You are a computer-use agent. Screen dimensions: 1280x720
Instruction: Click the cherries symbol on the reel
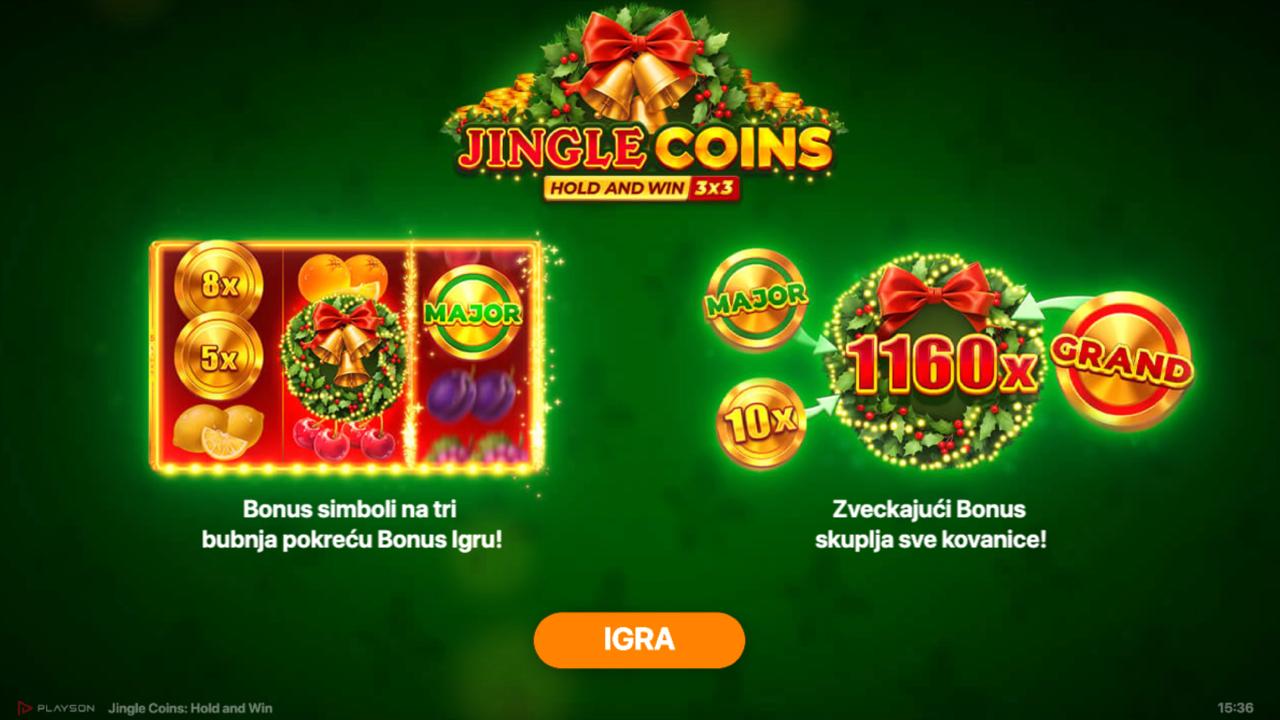344,440
